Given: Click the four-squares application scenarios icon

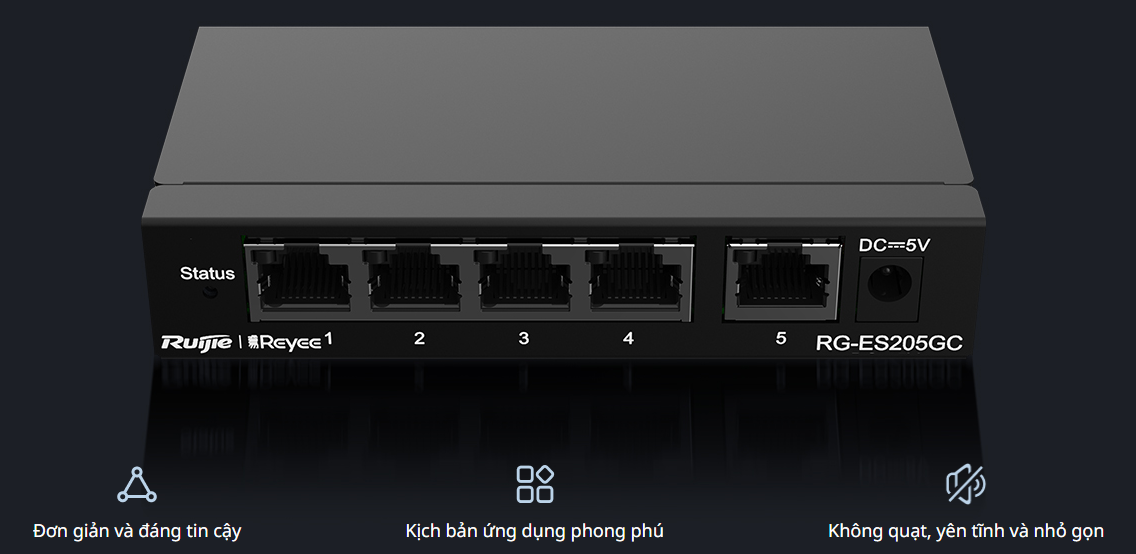Looking at the screenshot, I should pos(535,484).
